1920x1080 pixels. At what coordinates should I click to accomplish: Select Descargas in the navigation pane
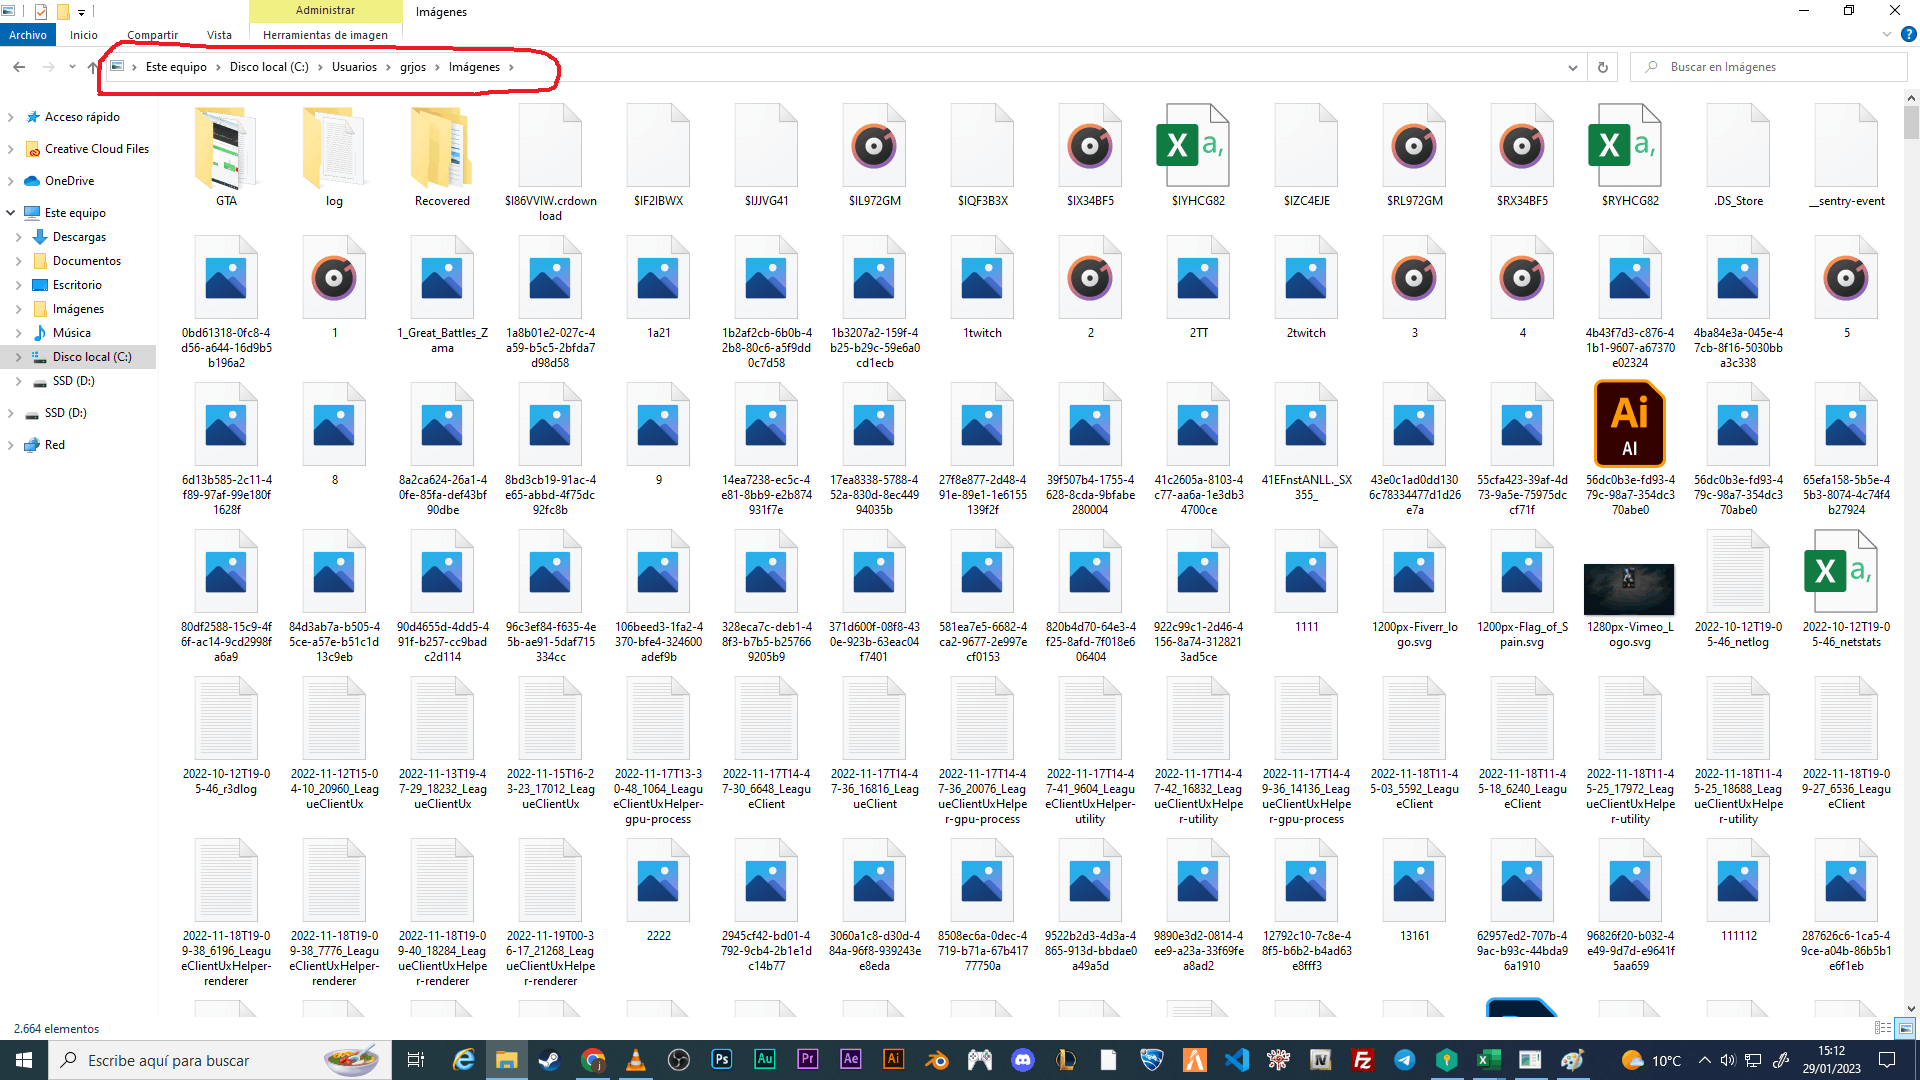coord(79,237)
